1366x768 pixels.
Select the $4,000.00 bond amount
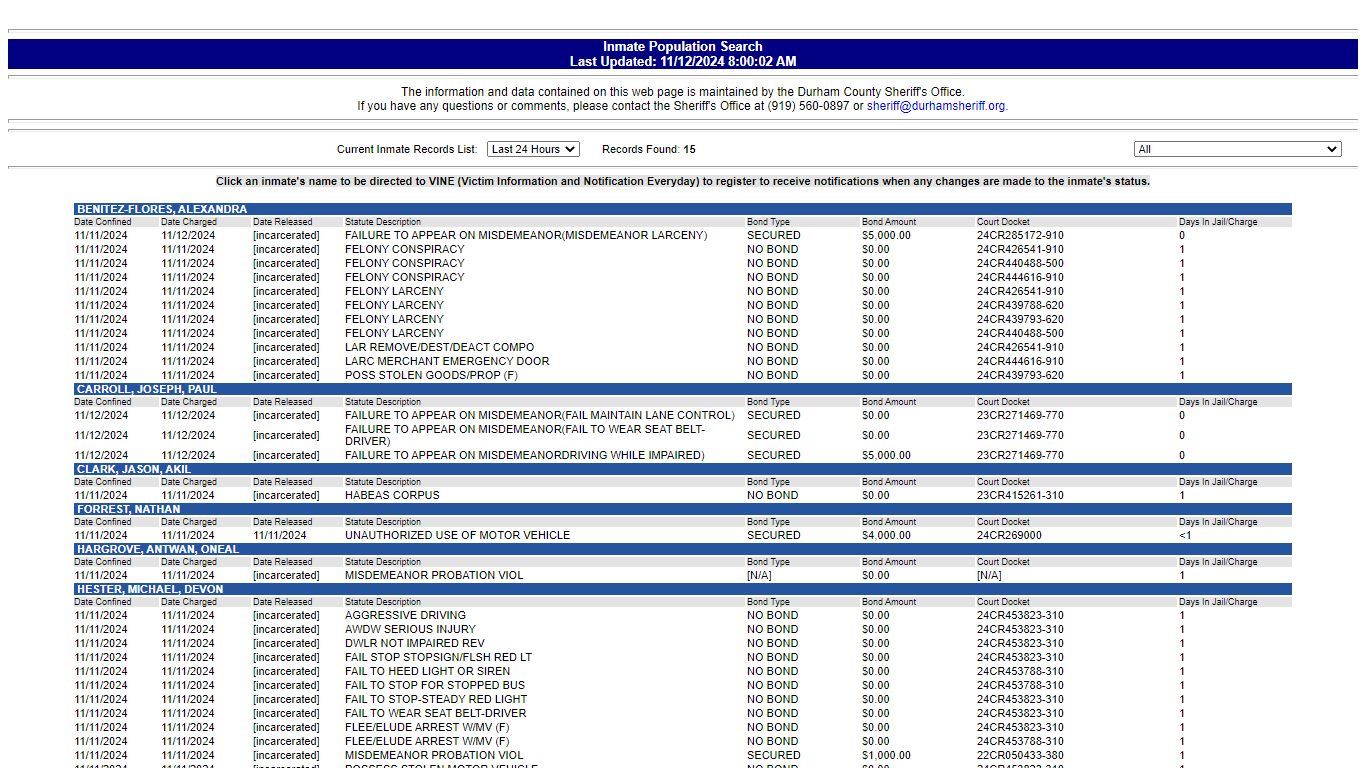coord(887,536)
